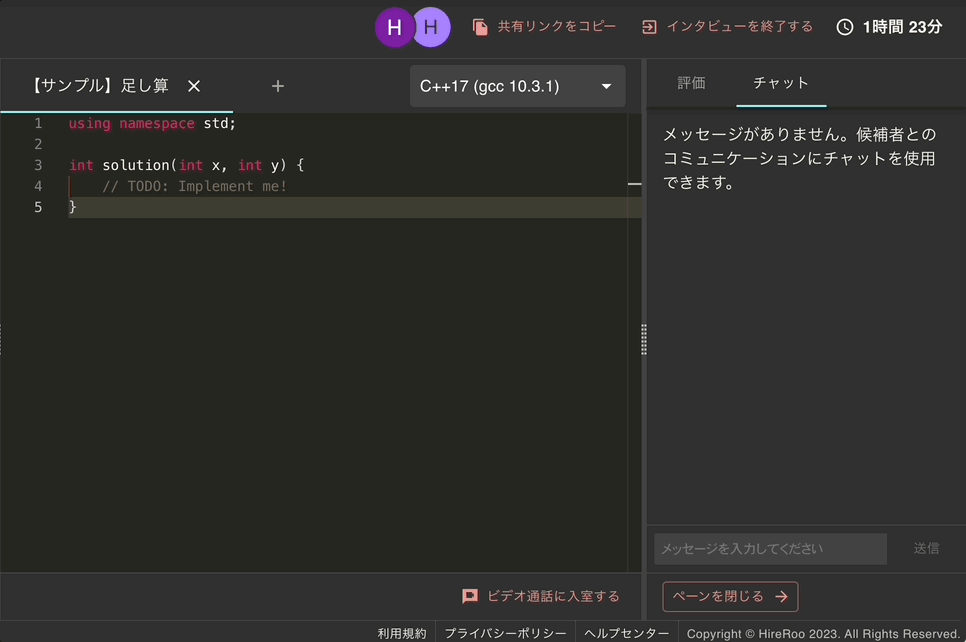The width and height of the screenshot is (966, 642).
Task: Click the ペーンを閉じる button
Action: click(x=730, y=597)
